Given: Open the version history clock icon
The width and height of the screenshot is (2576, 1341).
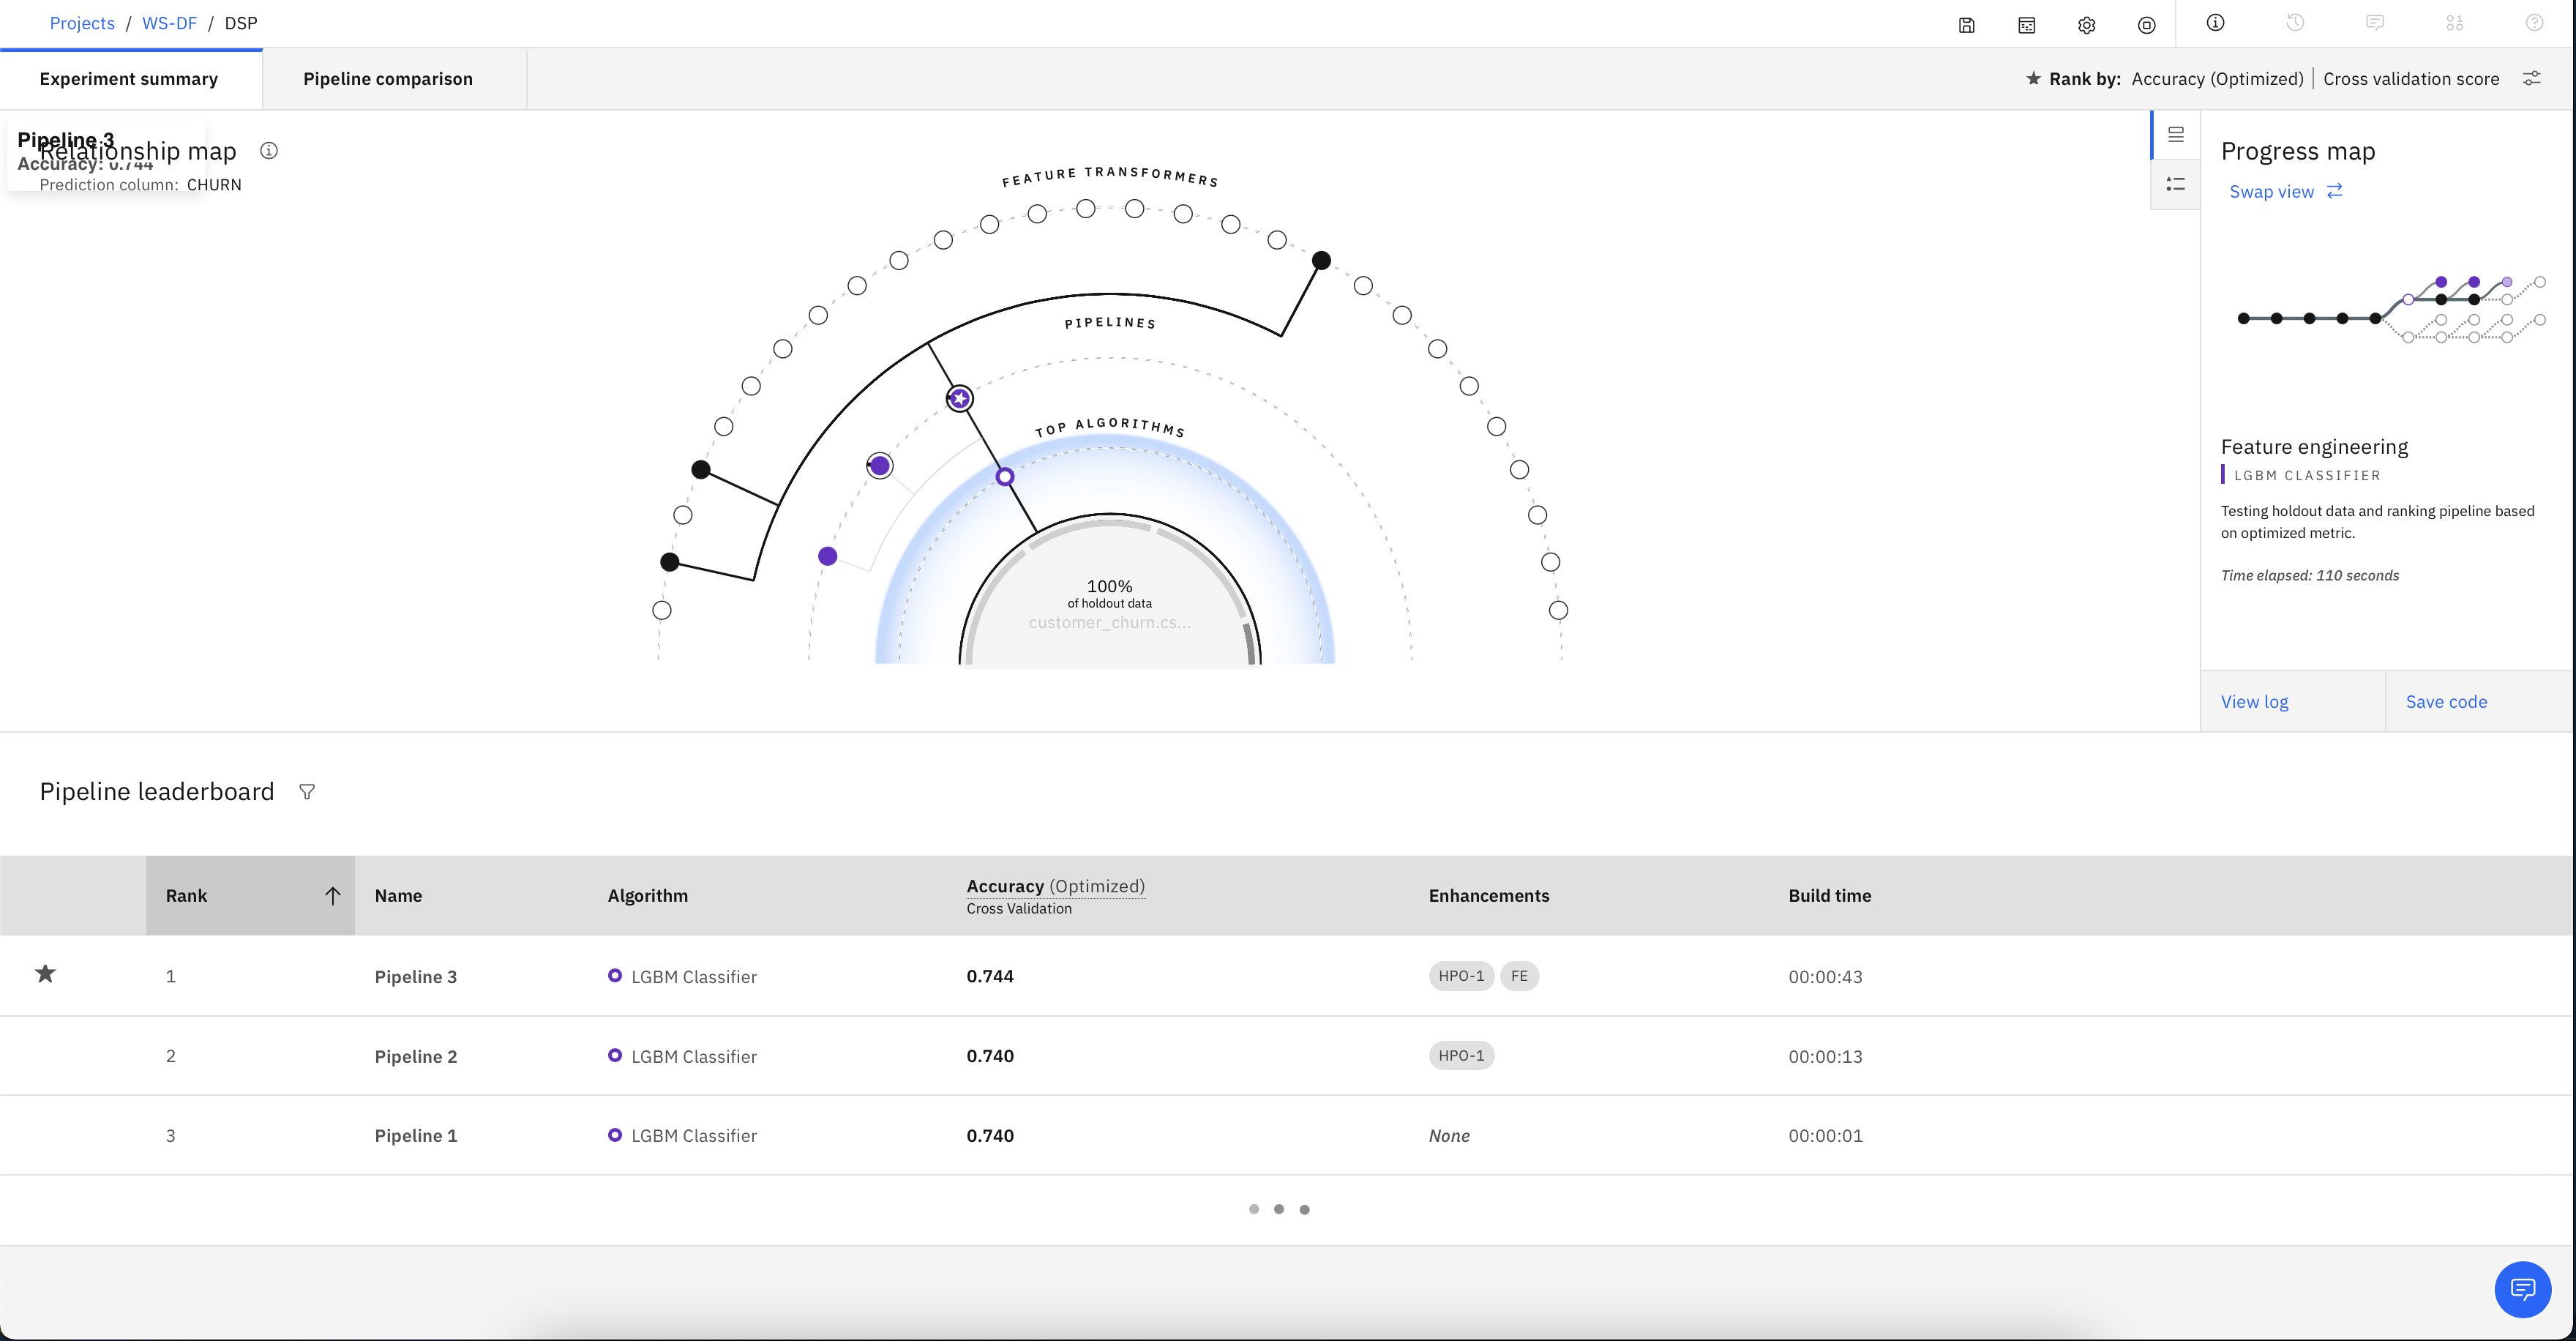Looking at the screenshot, I should (2295, 23).
